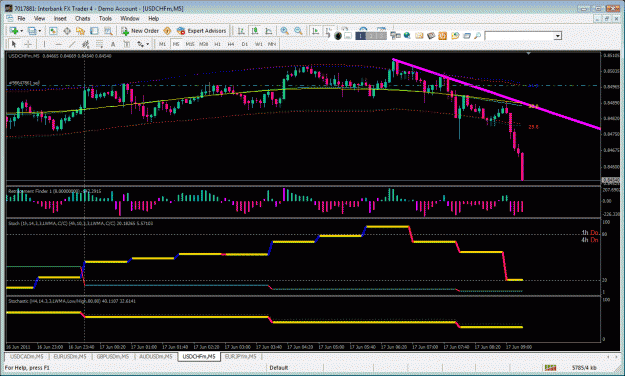
Task: Show the Data Window icon
Action: (x=67, y=31)
